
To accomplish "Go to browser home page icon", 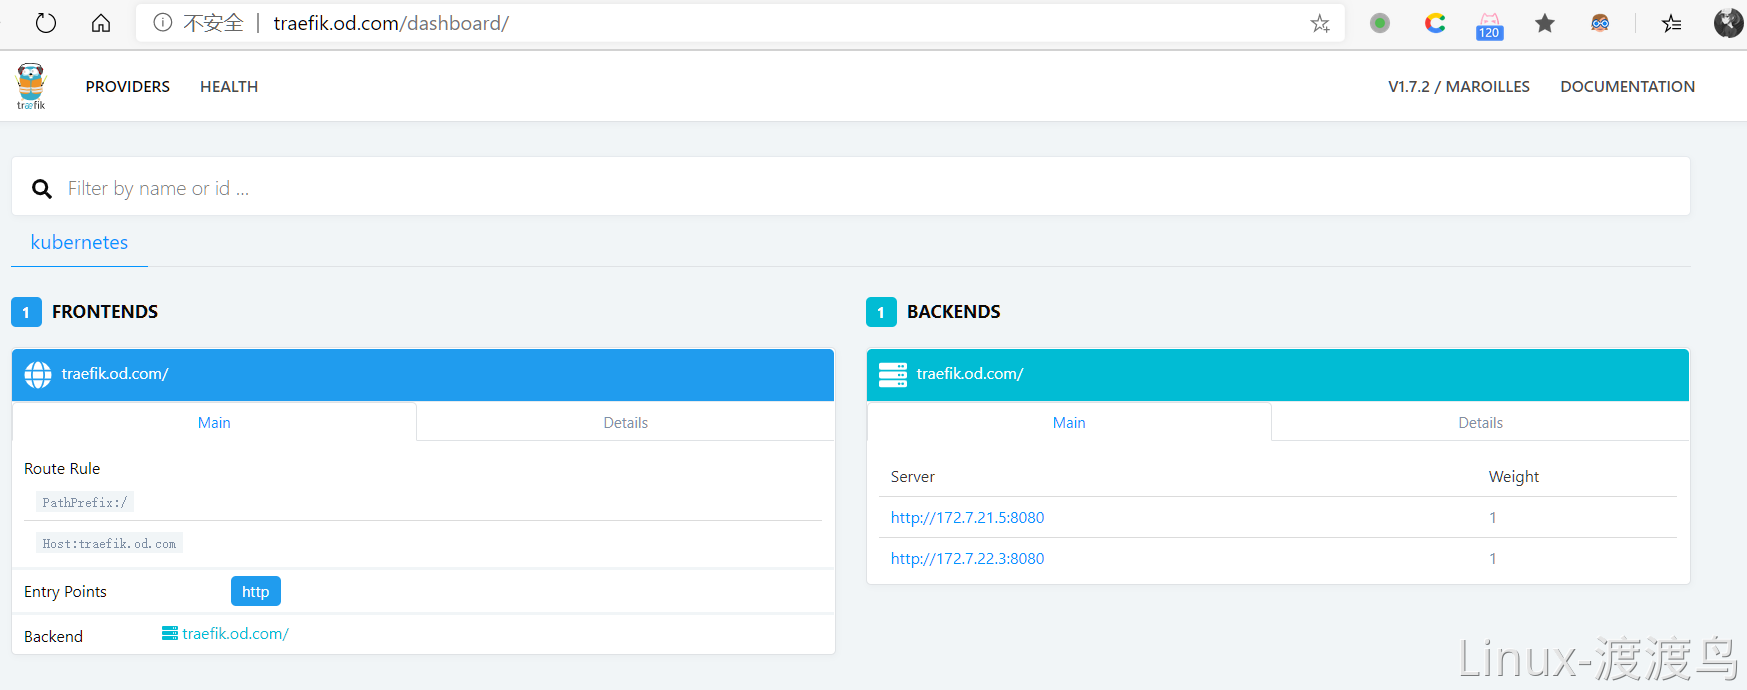I will point(101,23).
